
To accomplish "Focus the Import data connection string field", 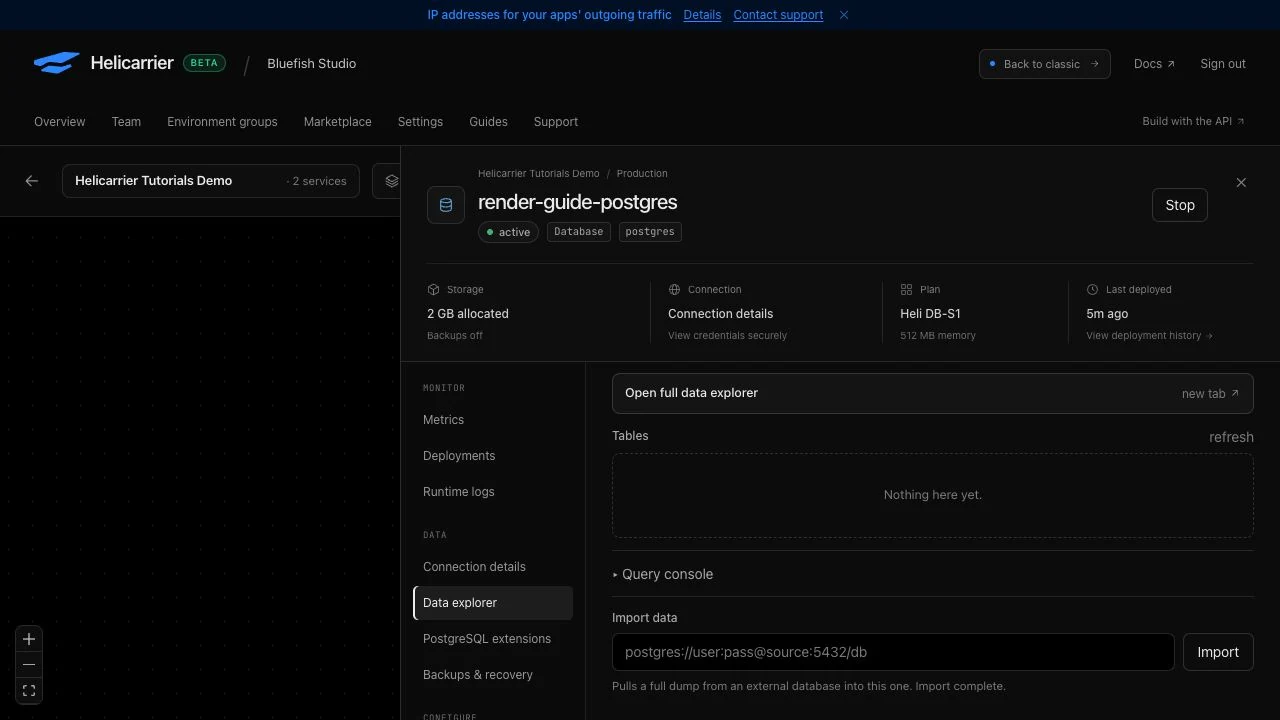I will (893, 652).
